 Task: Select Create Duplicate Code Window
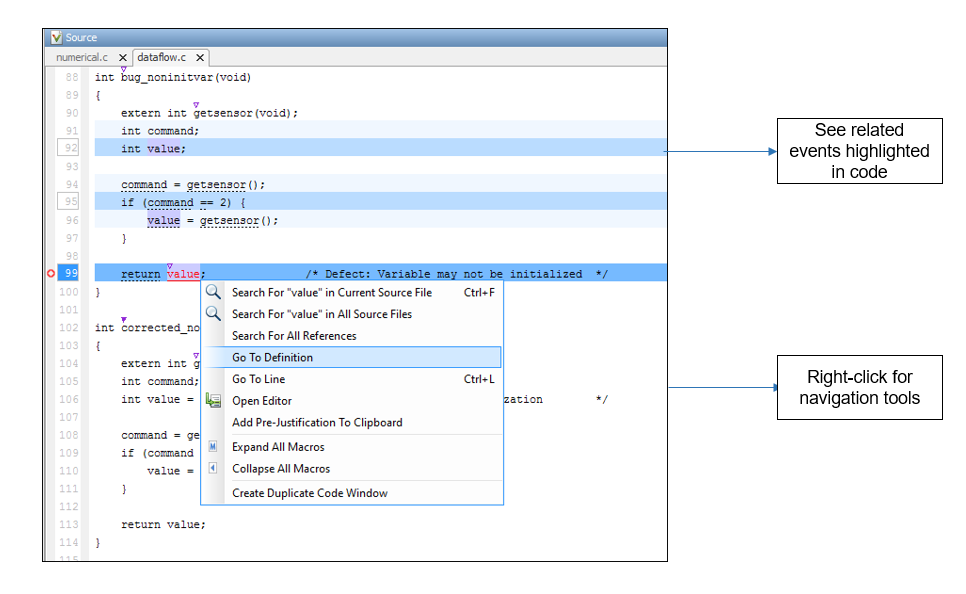pos(310,493)
